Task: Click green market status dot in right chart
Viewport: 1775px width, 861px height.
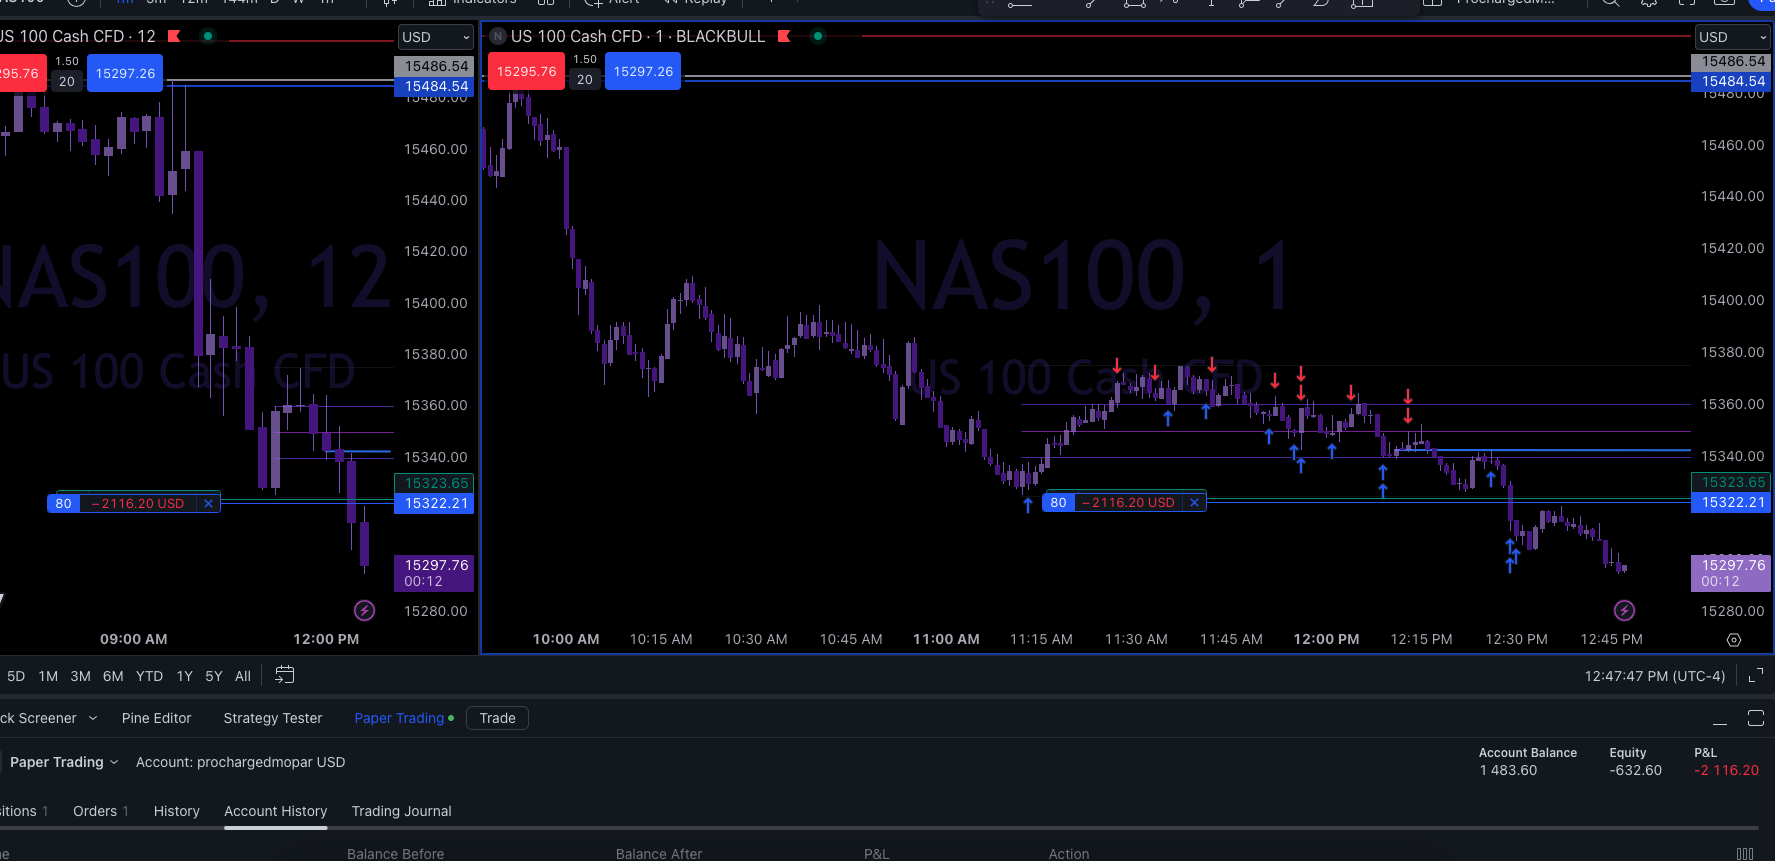Action: pos(818,36)
